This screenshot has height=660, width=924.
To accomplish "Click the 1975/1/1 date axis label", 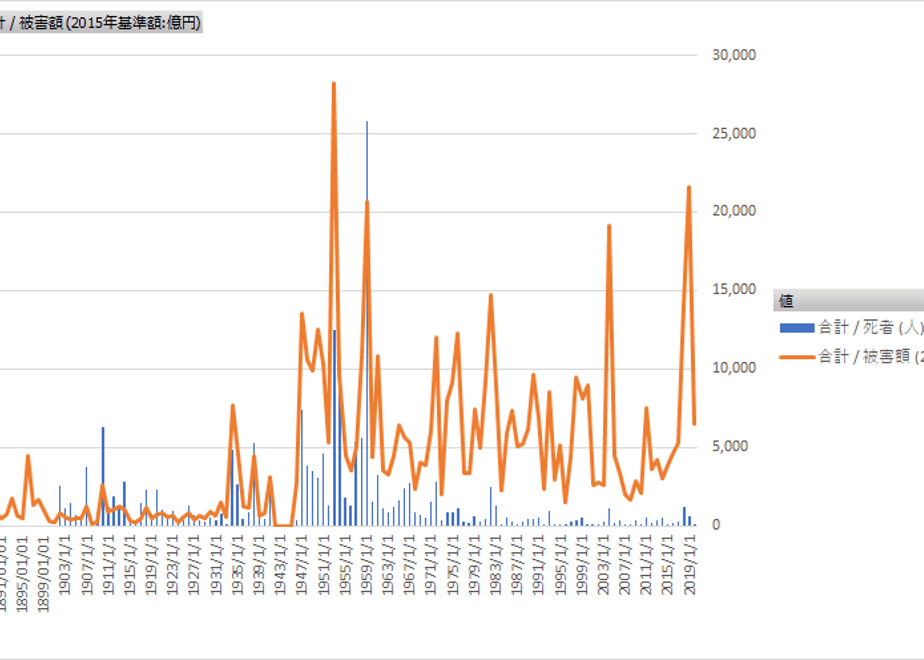I will pyautogui.click(x=453, y=565).
